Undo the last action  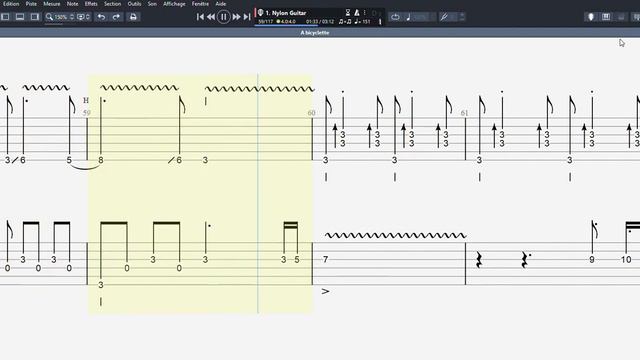click(101, 17)
